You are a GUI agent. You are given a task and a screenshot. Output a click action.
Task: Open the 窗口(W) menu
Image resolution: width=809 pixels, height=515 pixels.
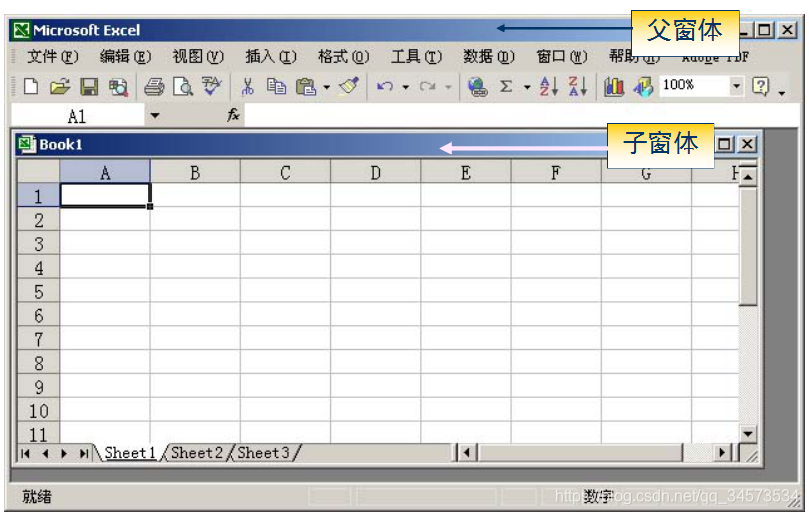coord(562,56)
